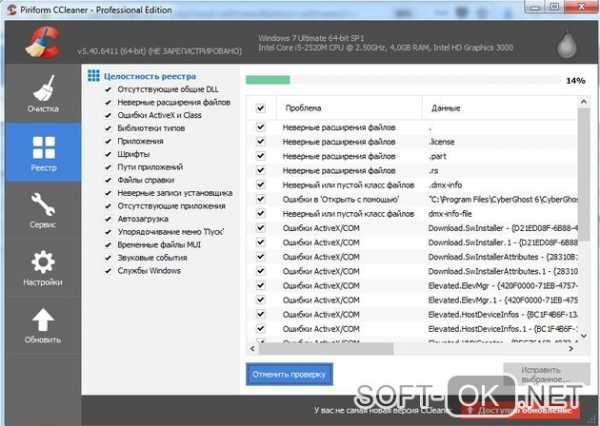
Task: Select the Download.SwInstallerAttributes.1 row
Action: point(412,271)
